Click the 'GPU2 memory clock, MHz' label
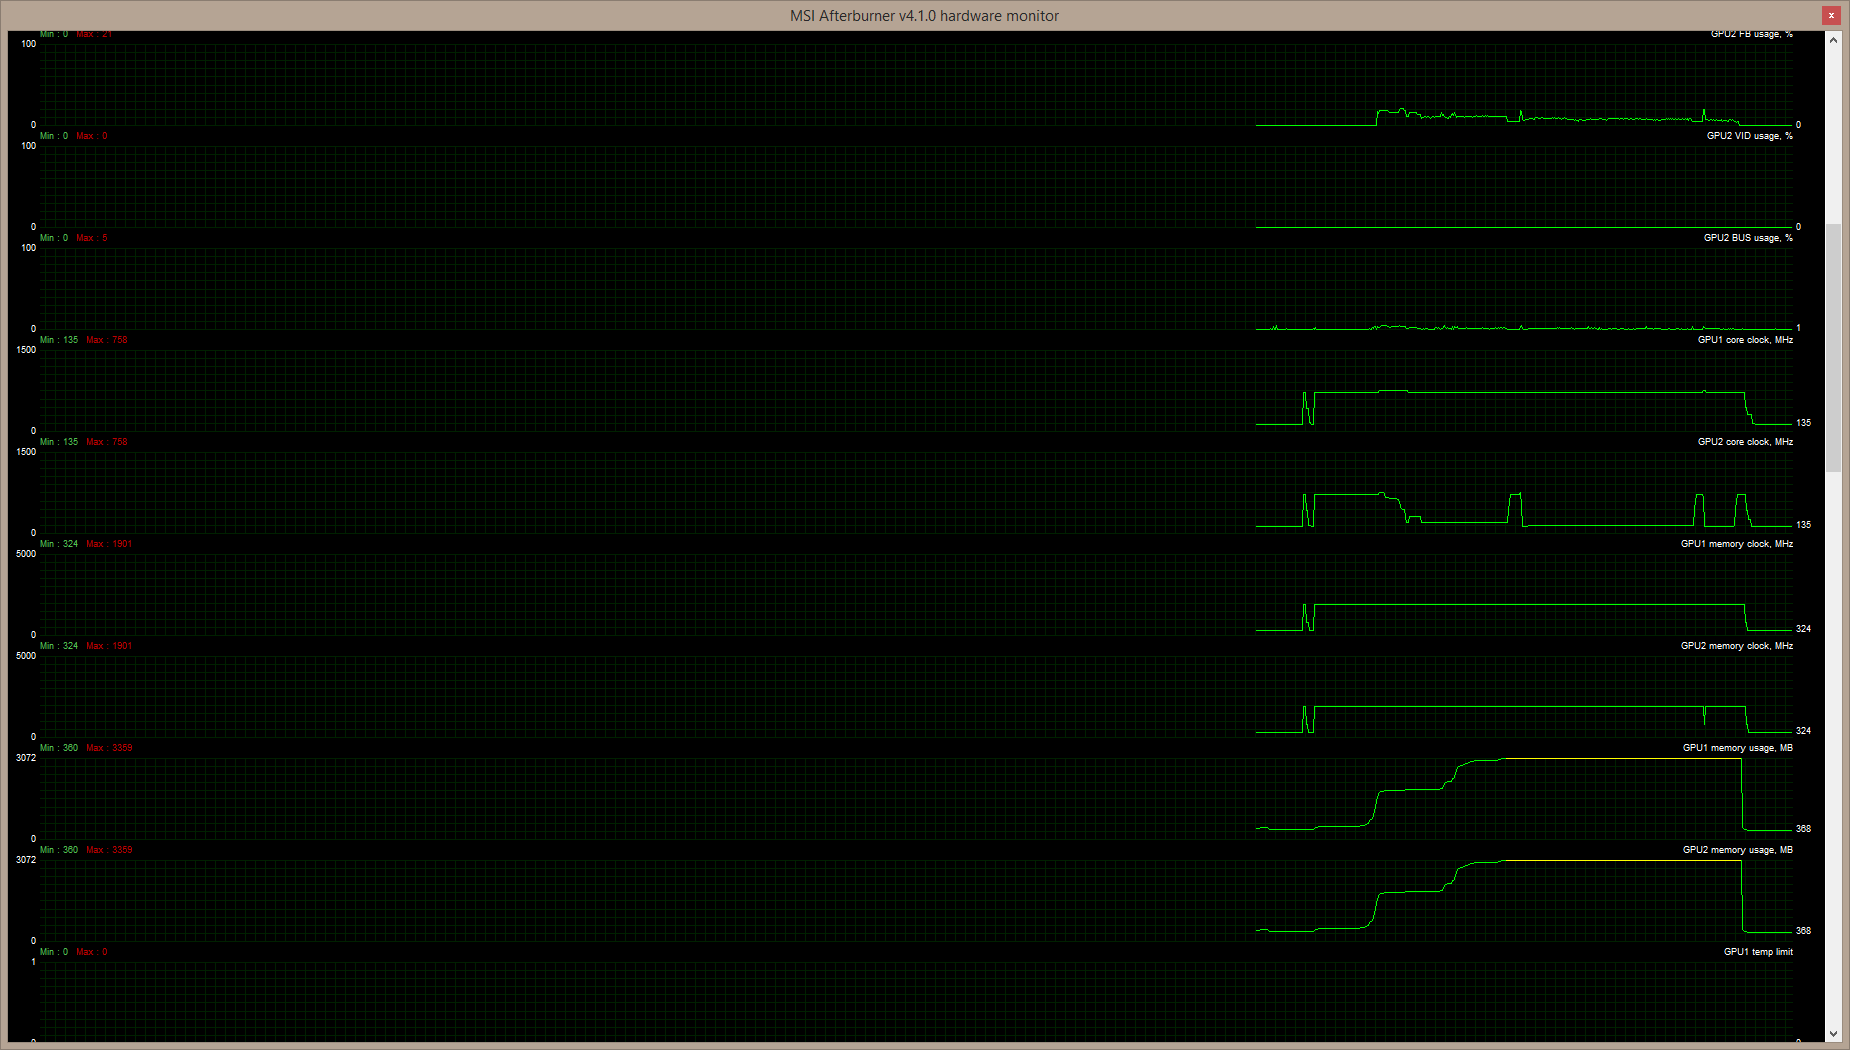The width and height of the screenshot is (1850, 1050). pos(1736,646)
